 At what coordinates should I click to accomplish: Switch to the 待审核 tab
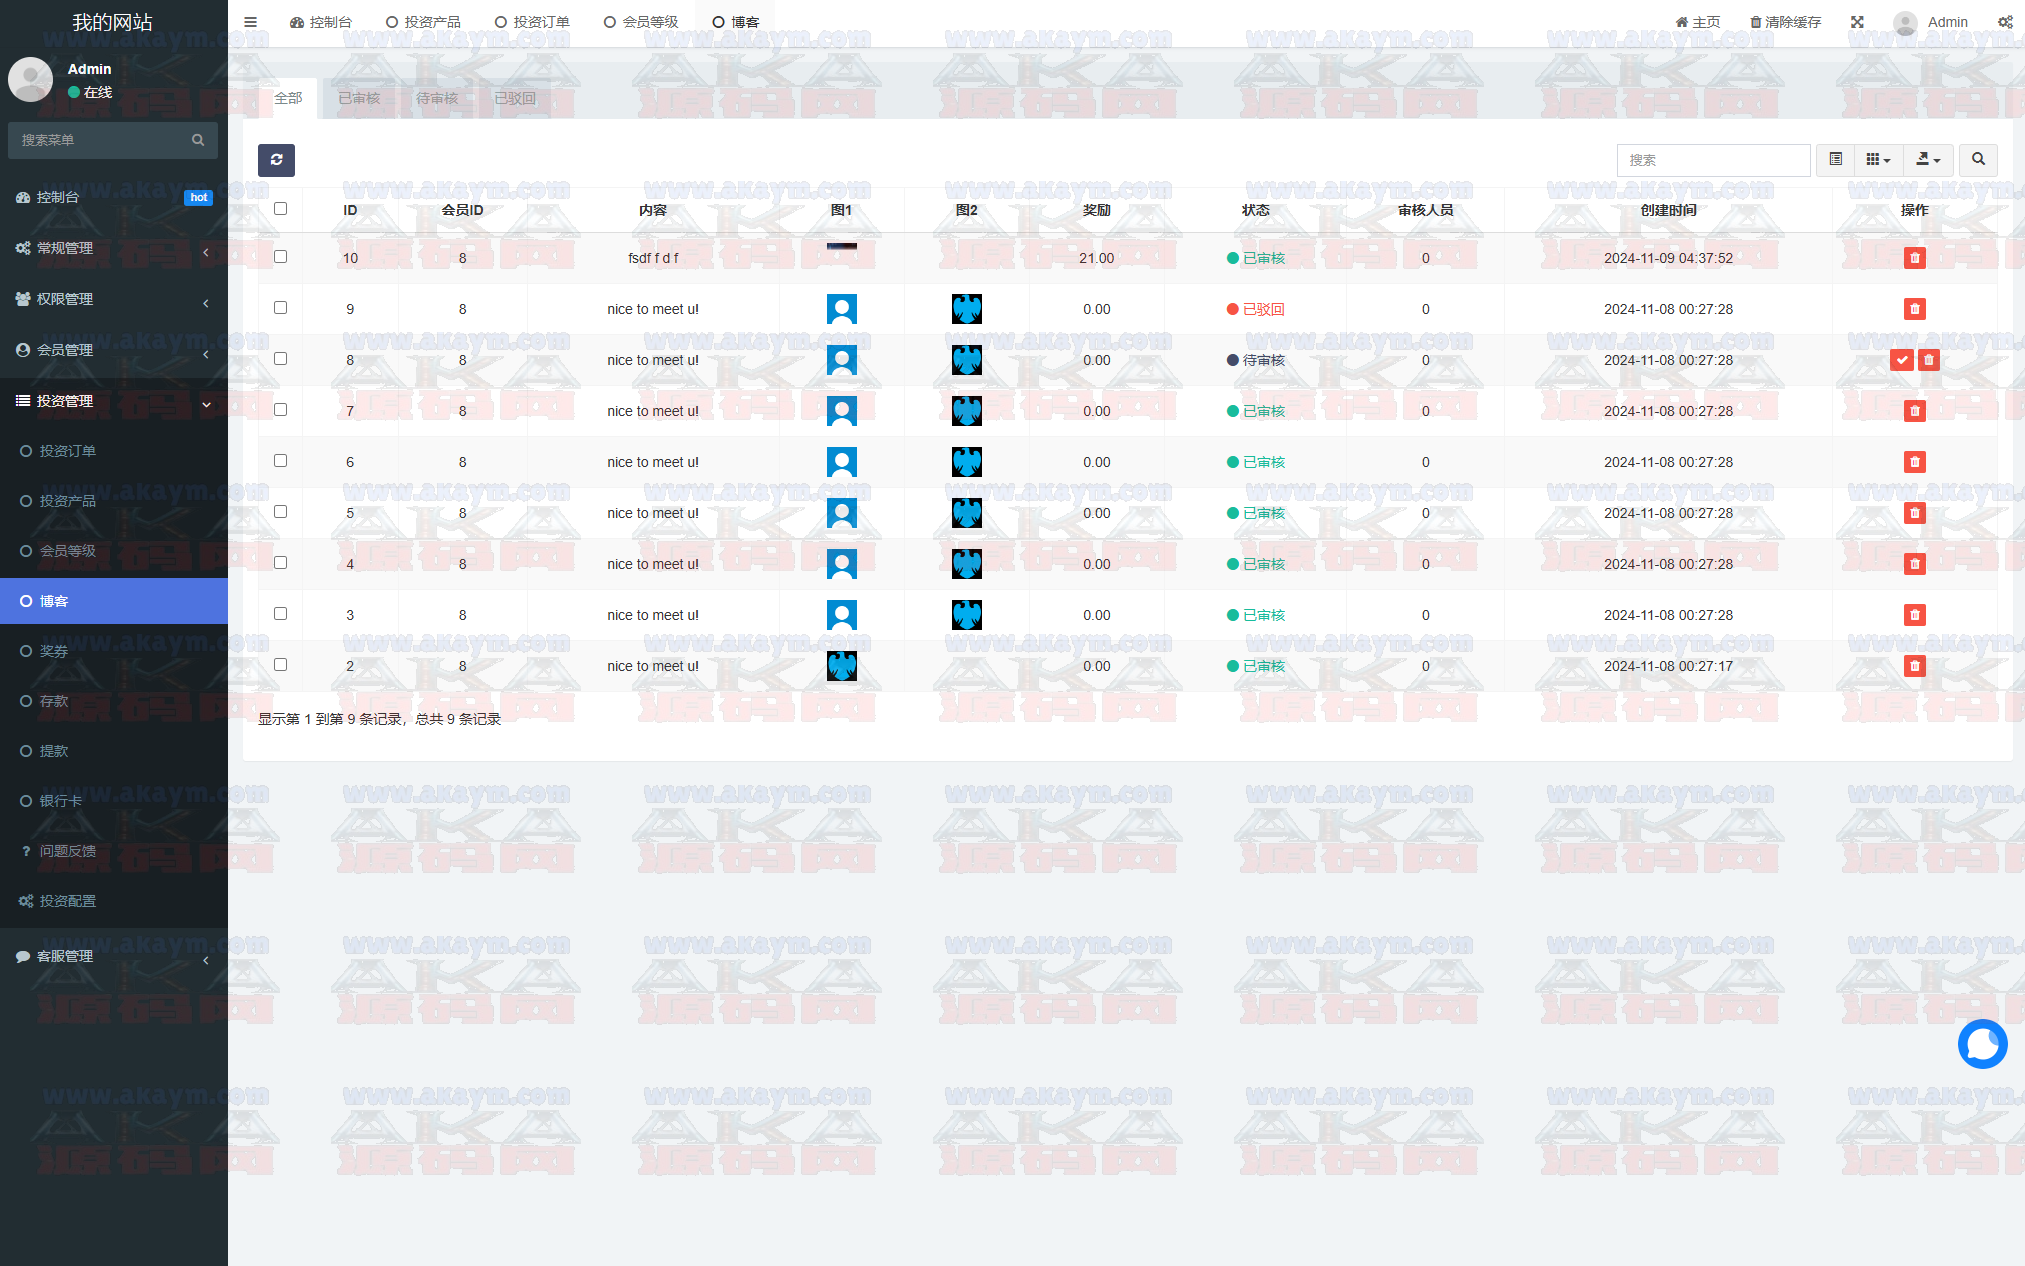click(437, 98)
